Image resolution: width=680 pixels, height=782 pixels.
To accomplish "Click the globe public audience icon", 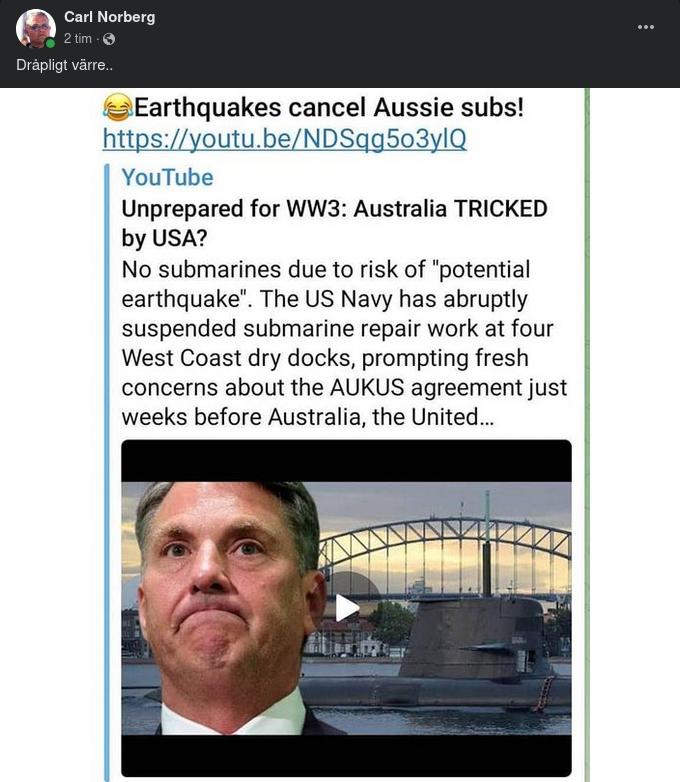I will click(x=109, y=39).
